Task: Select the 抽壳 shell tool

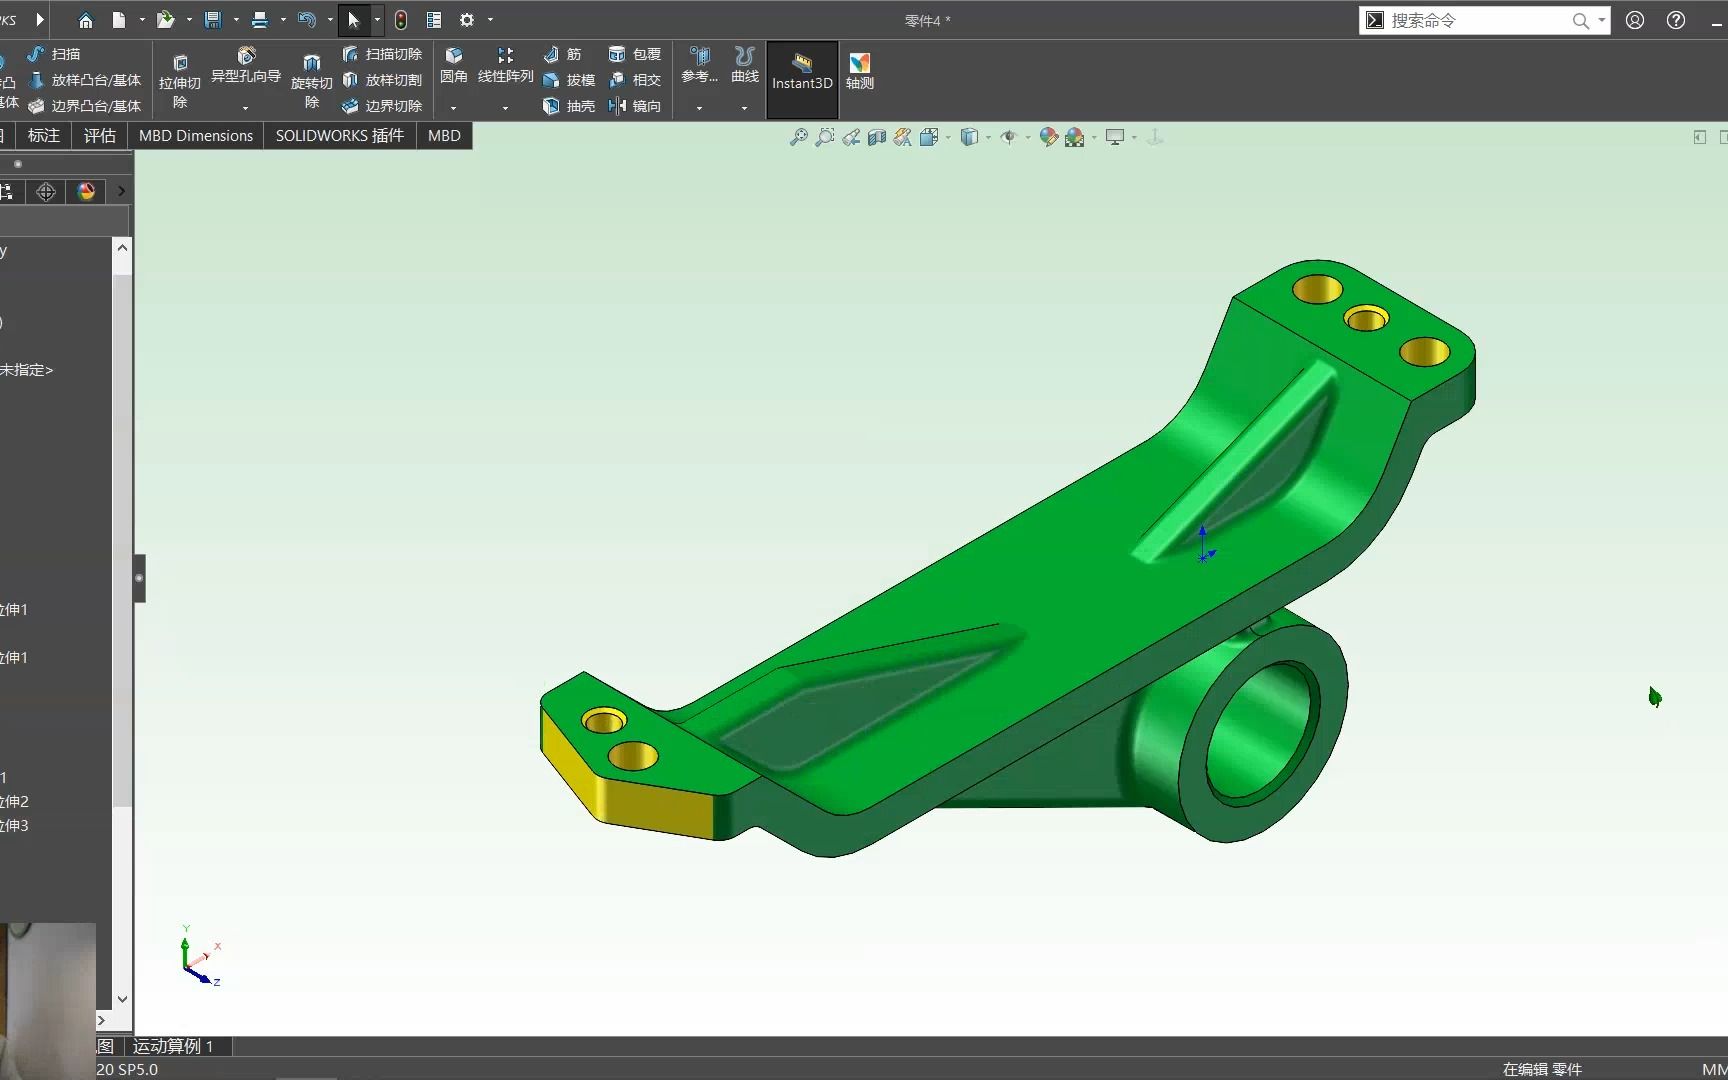Action: coord(569,106)
